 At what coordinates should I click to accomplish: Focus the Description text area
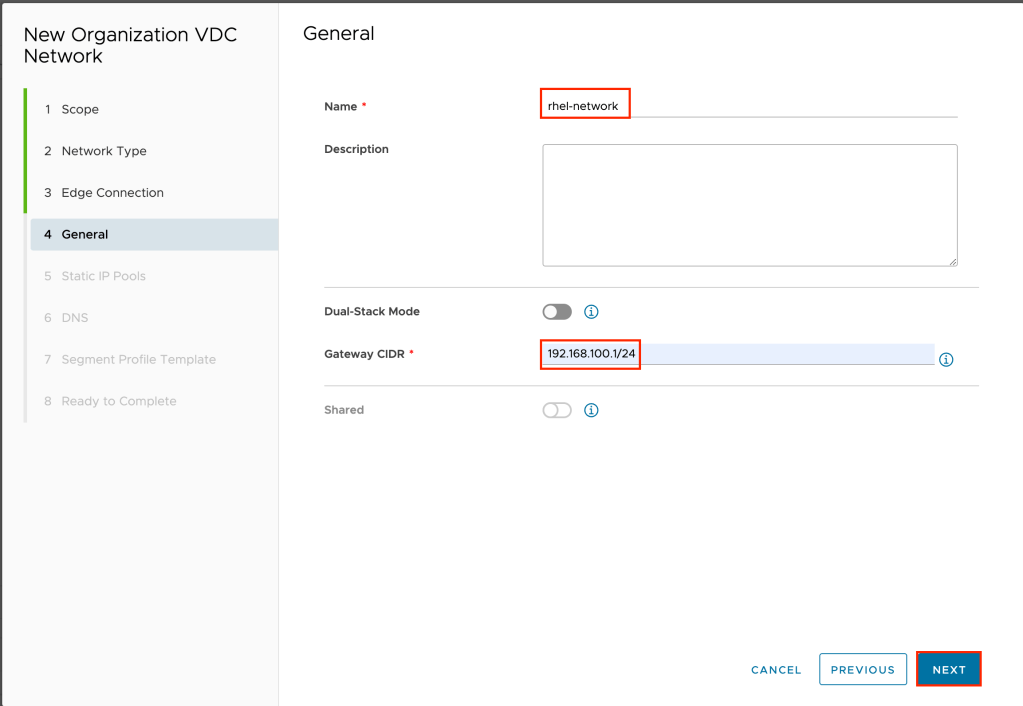749,205
